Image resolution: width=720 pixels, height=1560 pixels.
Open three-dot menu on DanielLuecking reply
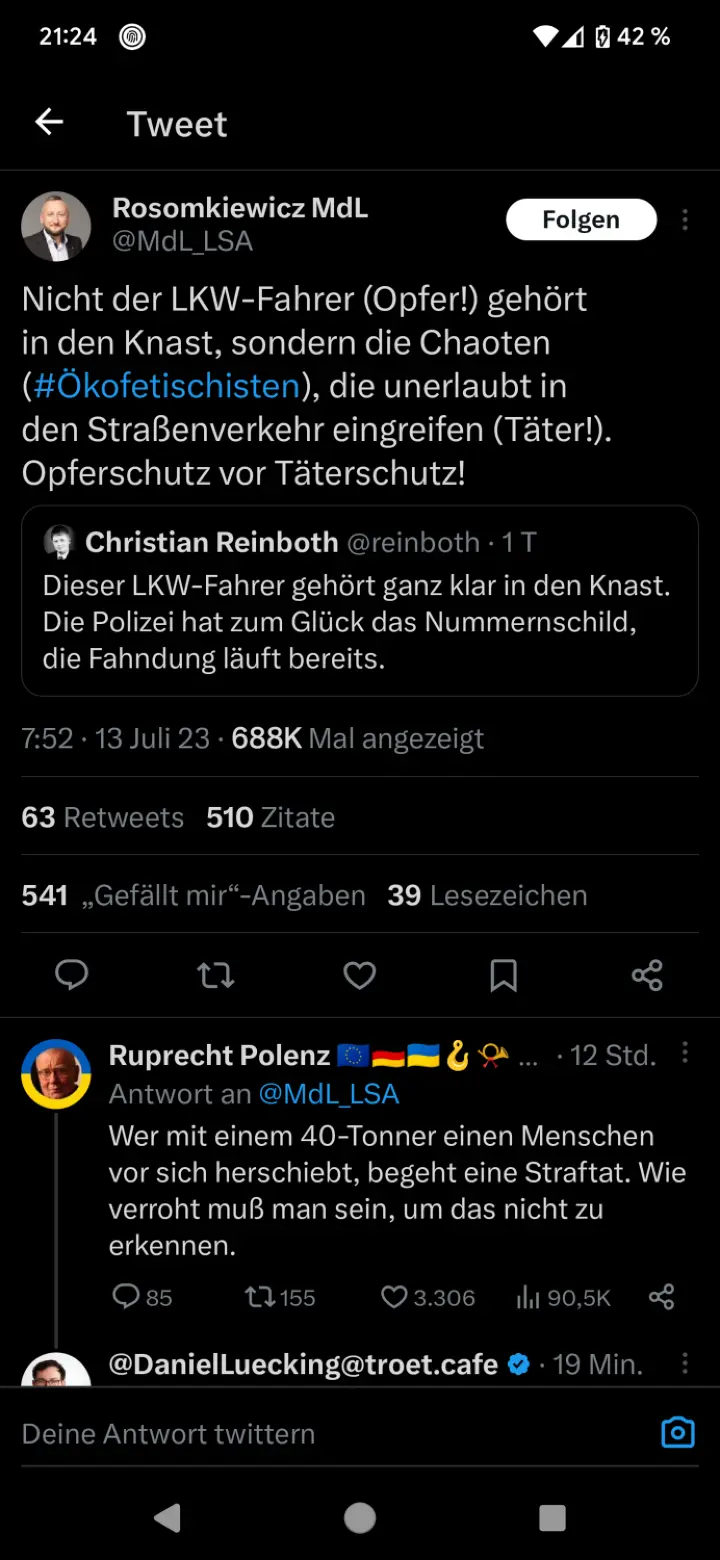pyautogui.click(x=685, y=1364)
